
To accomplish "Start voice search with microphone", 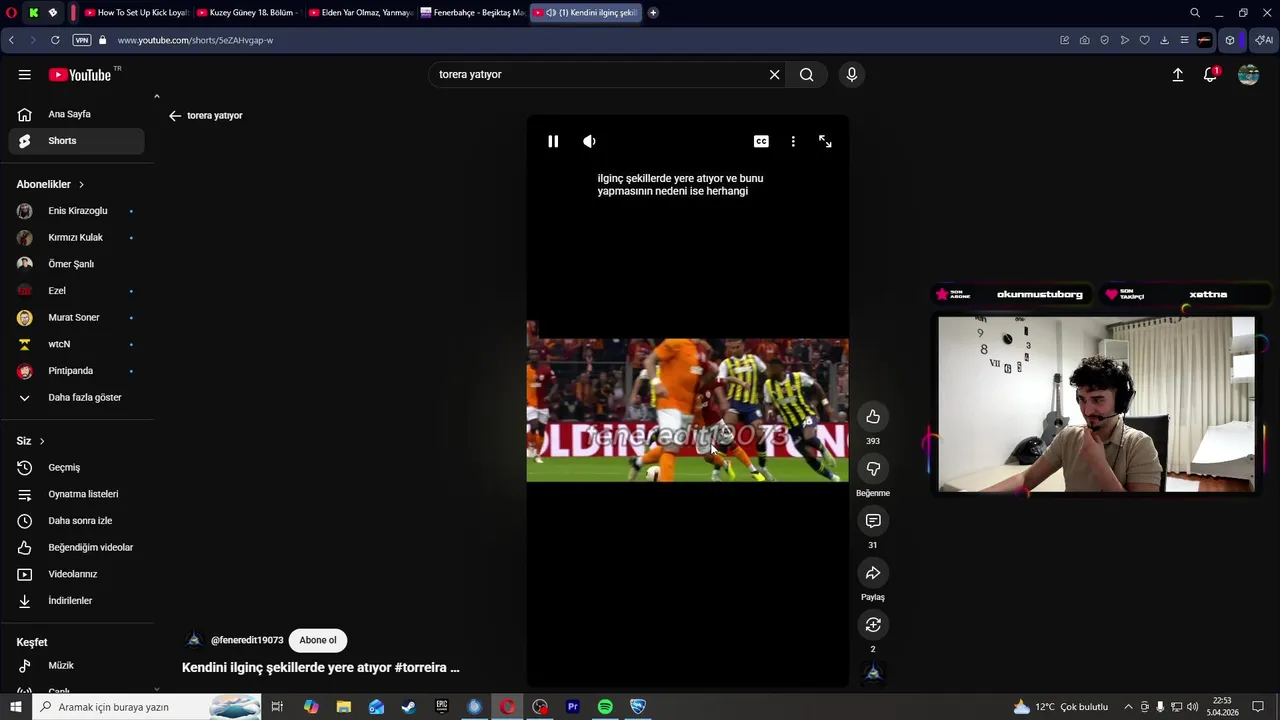I will 852,75.
